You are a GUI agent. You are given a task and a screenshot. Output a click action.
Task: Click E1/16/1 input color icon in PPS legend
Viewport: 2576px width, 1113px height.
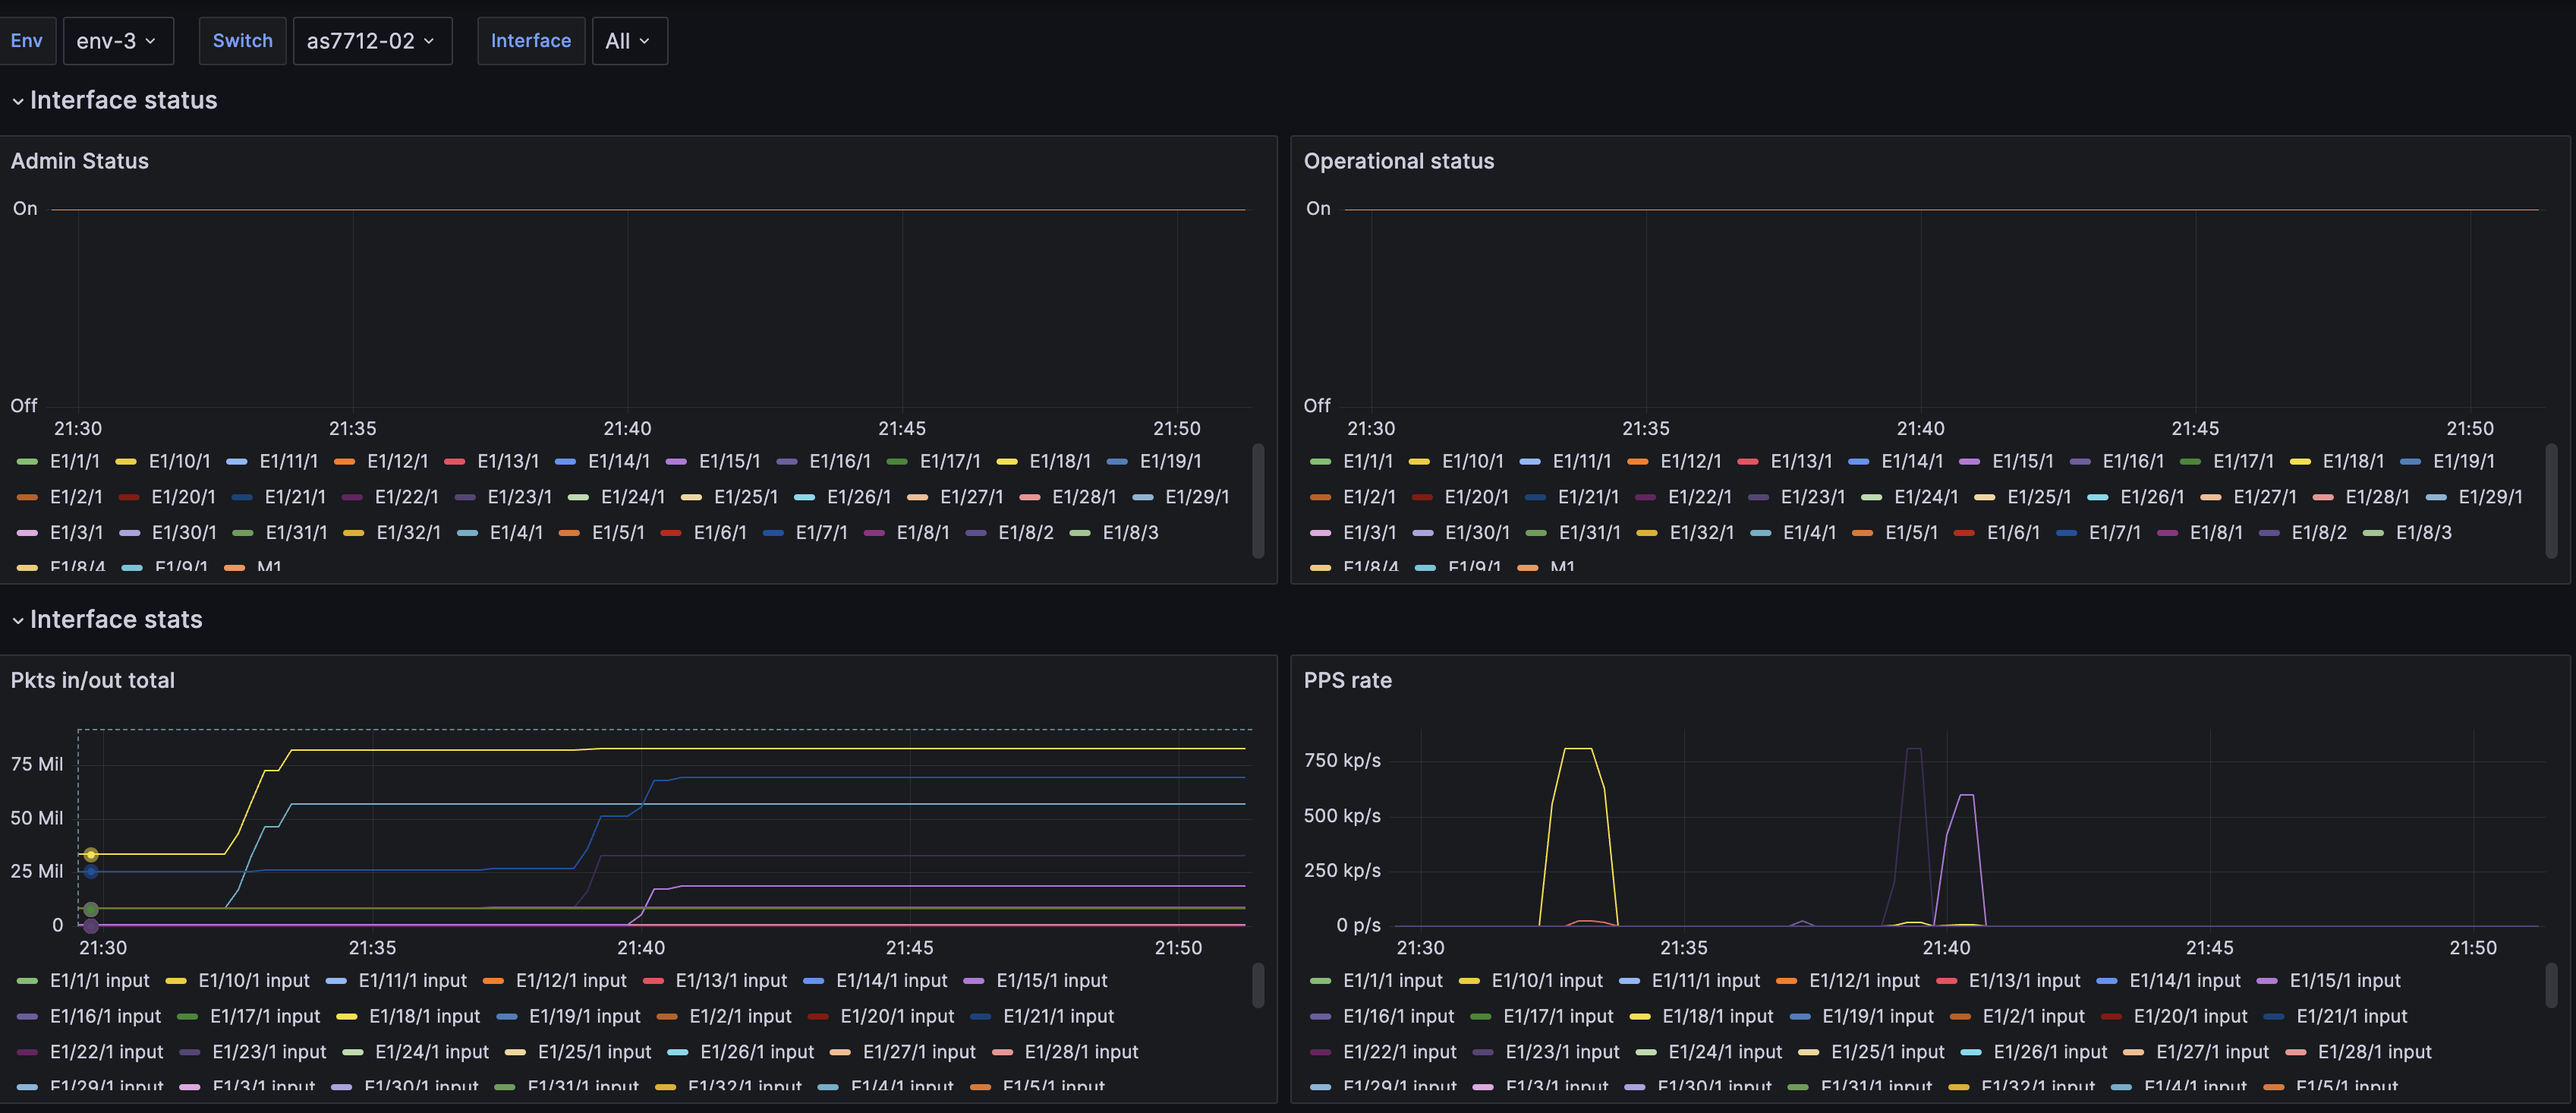click(x=1320, y=1017)
